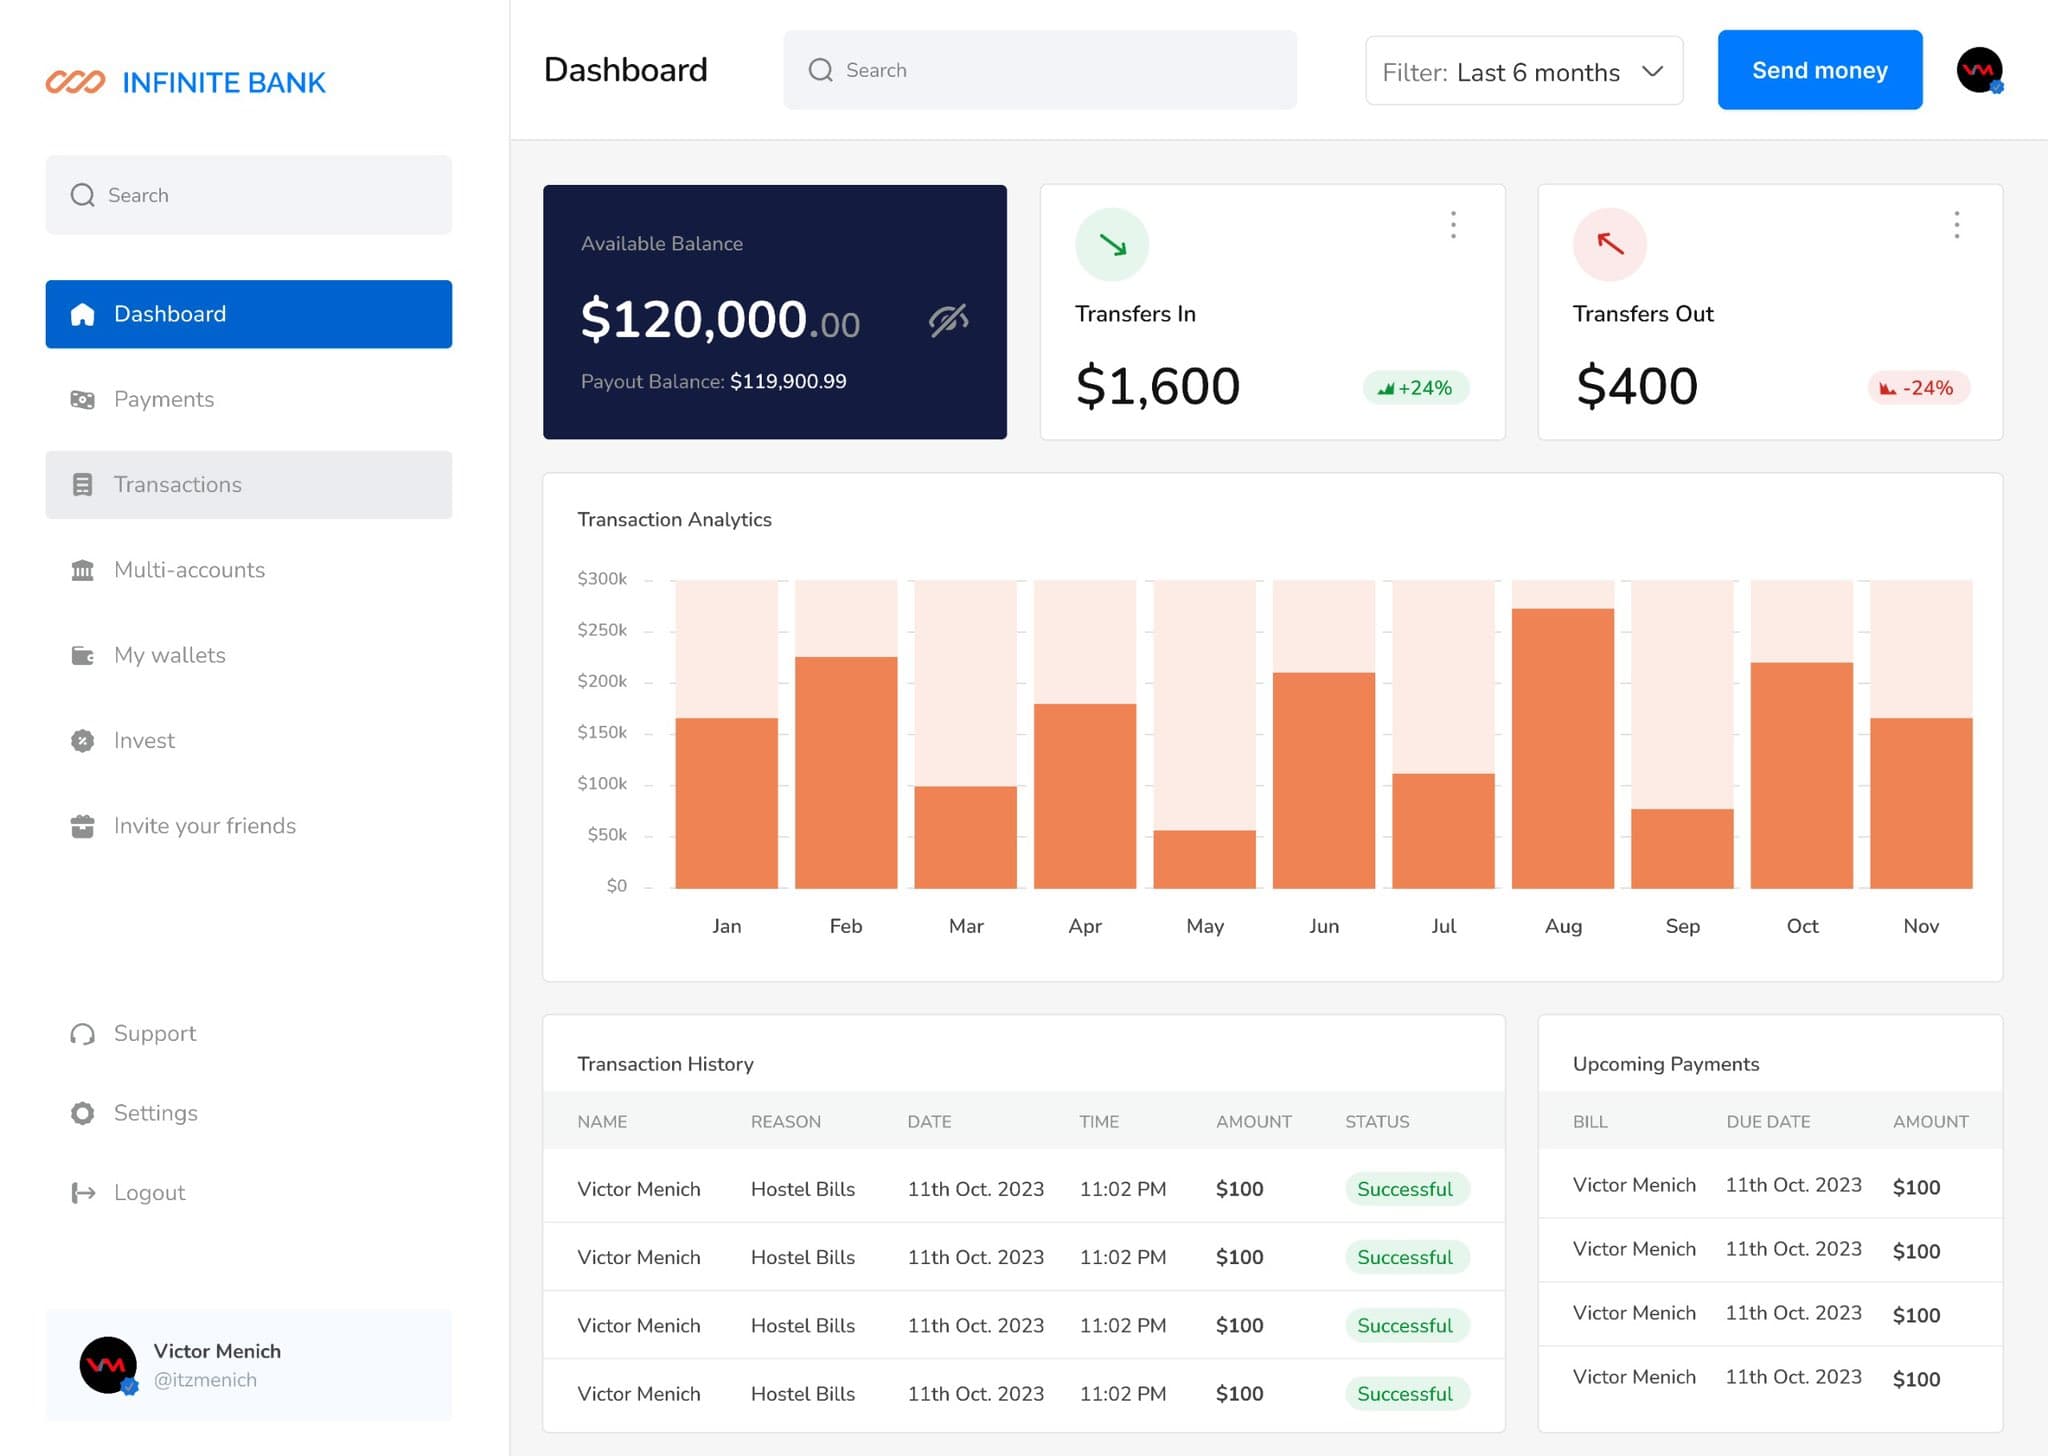Click the Logout arrow icon
2048x1456 pixels.
tap(83, 1193)
